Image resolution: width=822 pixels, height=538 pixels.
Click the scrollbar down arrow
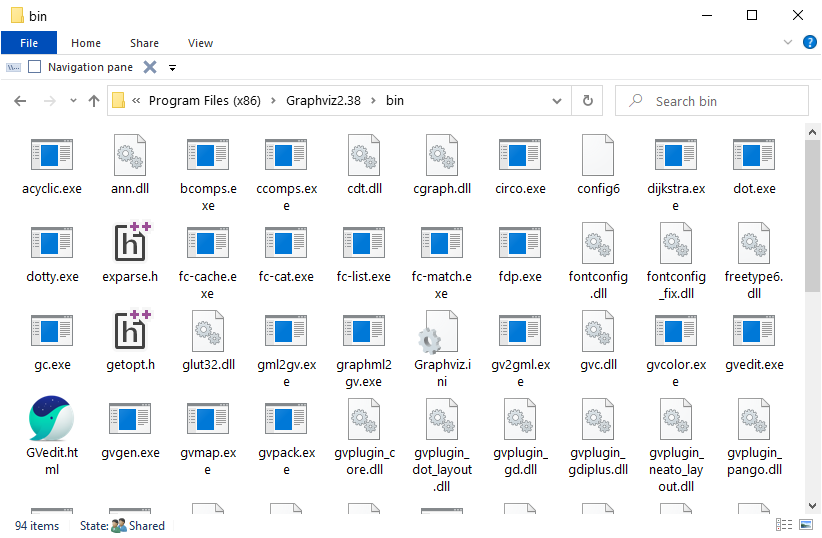tap(813, 506)
